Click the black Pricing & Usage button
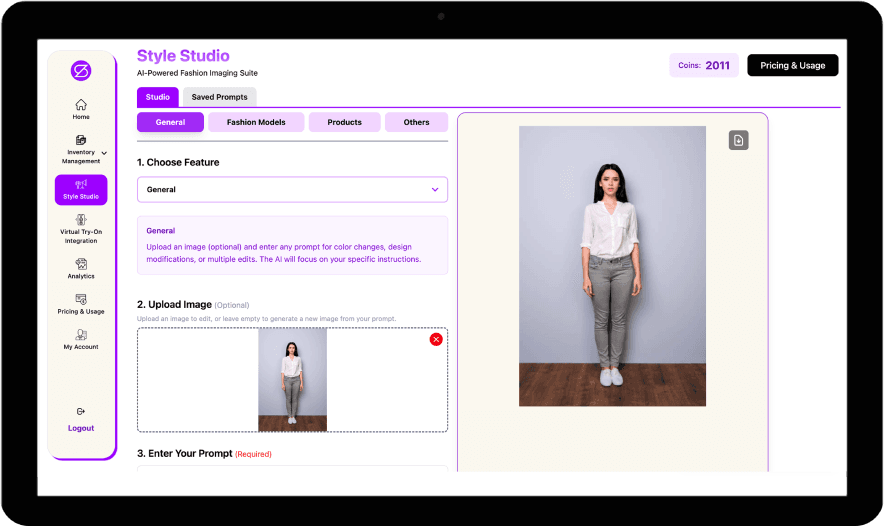The image size is (884, 526). pos(793,65)
